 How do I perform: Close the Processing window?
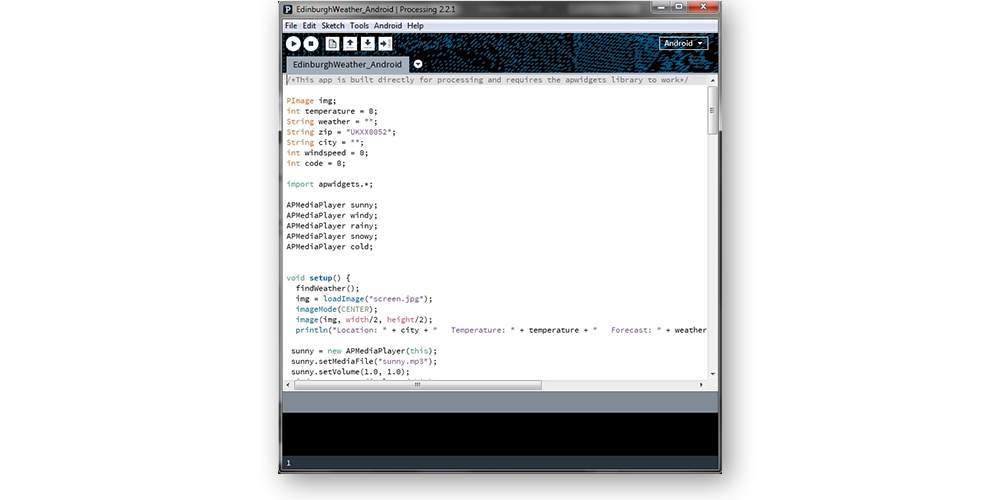(703, 6)
